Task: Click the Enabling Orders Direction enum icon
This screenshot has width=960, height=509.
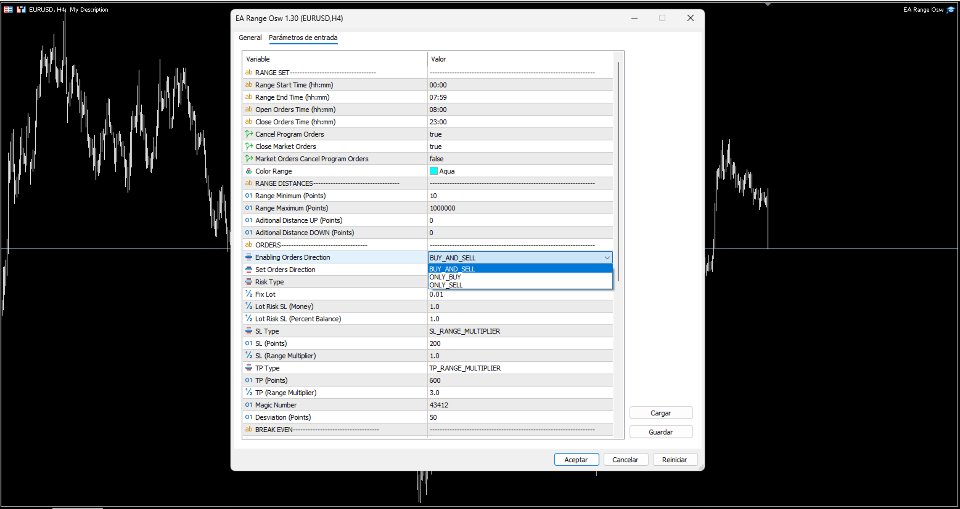Action: pyautogui.click(x=249, y=257)
